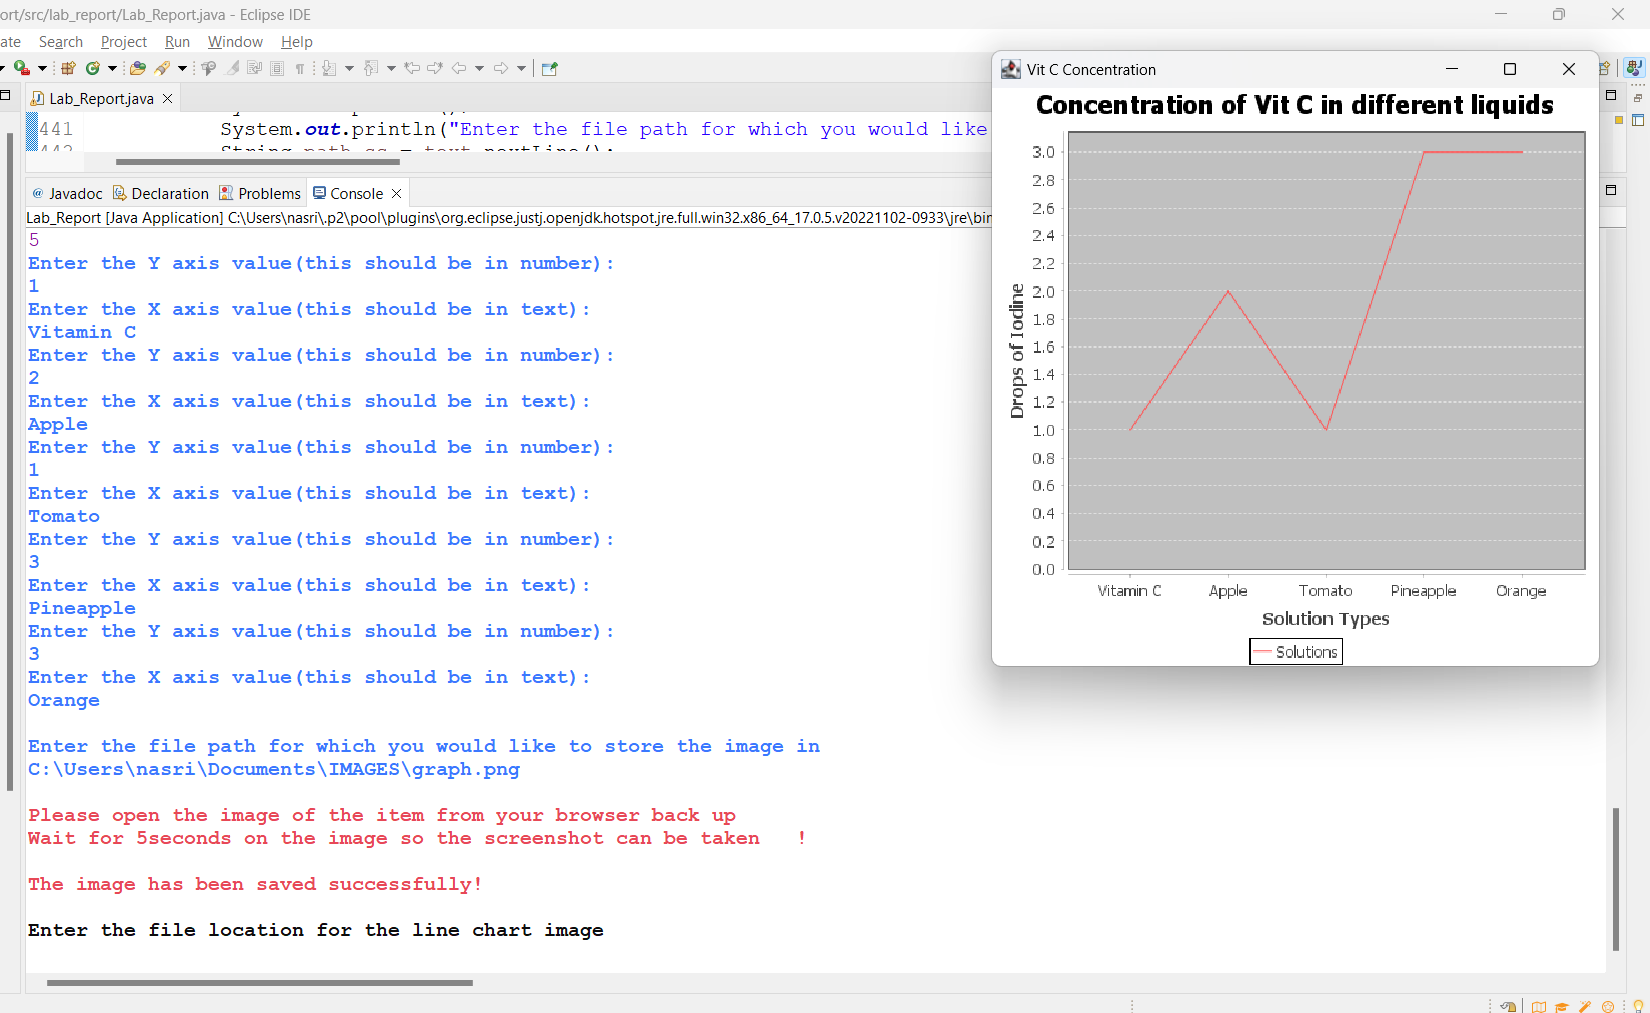Screen dimensions: 1650x1013
Task: Click the status bar star circle icon
Action: [x=1608, y=1006]
